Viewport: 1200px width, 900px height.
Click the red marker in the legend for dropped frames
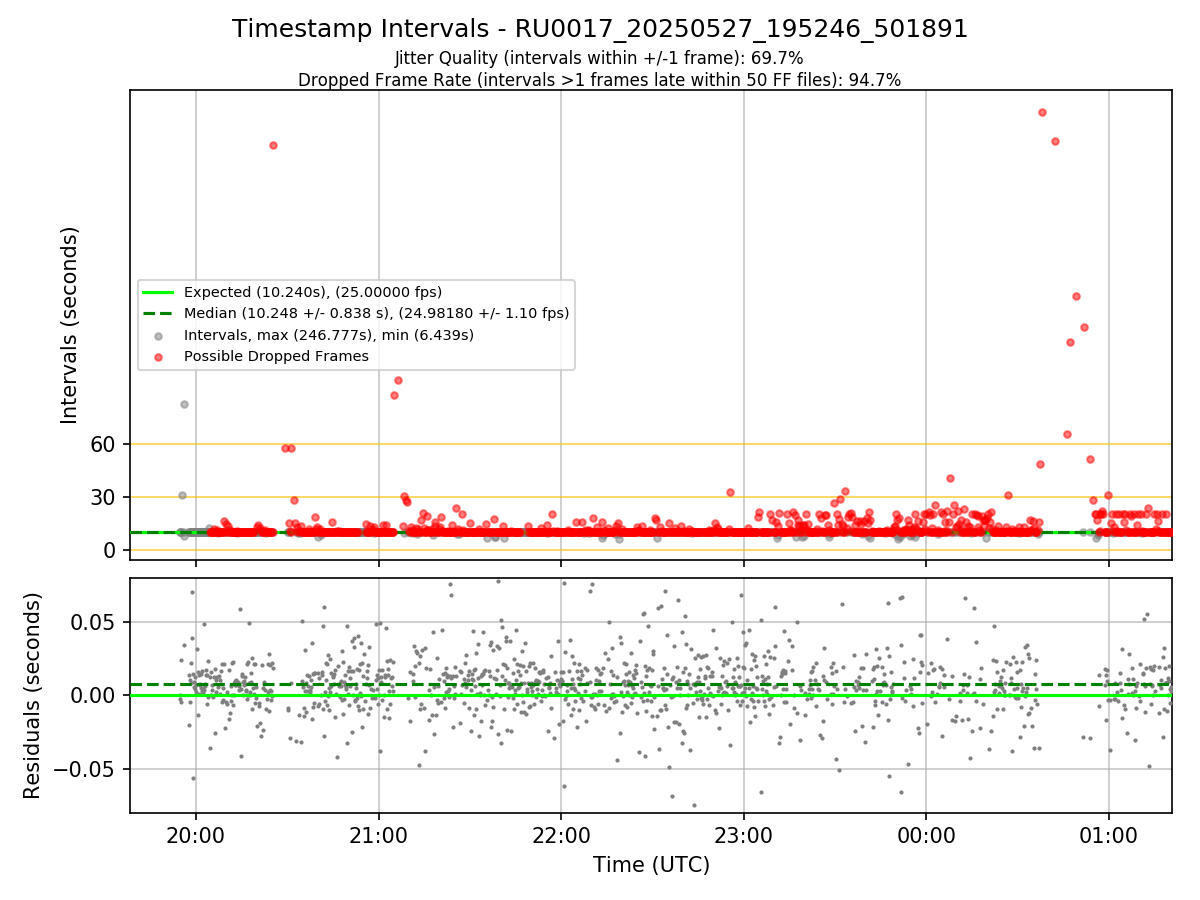(160, 357)
